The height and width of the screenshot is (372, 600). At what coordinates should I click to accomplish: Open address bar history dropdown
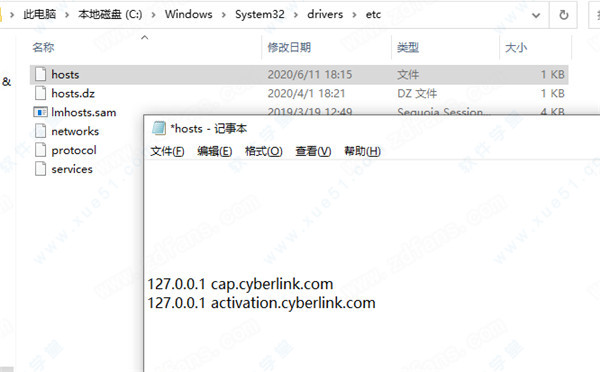click(536, 15)
